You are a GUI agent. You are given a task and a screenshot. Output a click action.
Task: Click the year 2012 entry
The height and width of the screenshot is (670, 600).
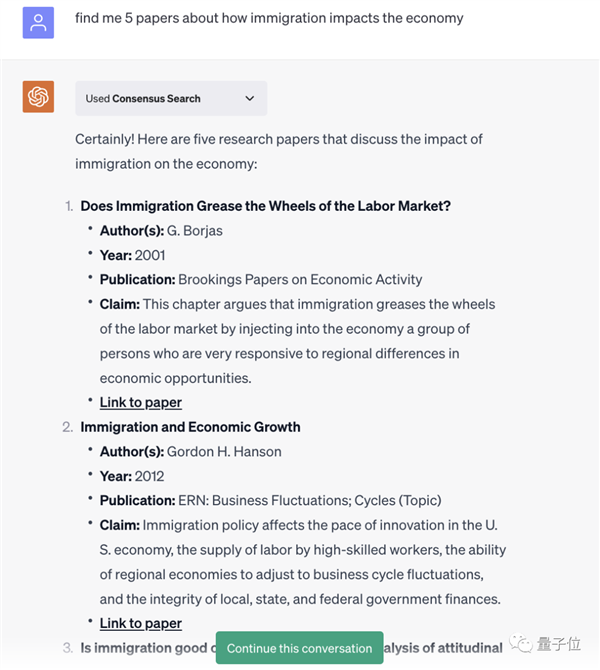click(149, 476)
